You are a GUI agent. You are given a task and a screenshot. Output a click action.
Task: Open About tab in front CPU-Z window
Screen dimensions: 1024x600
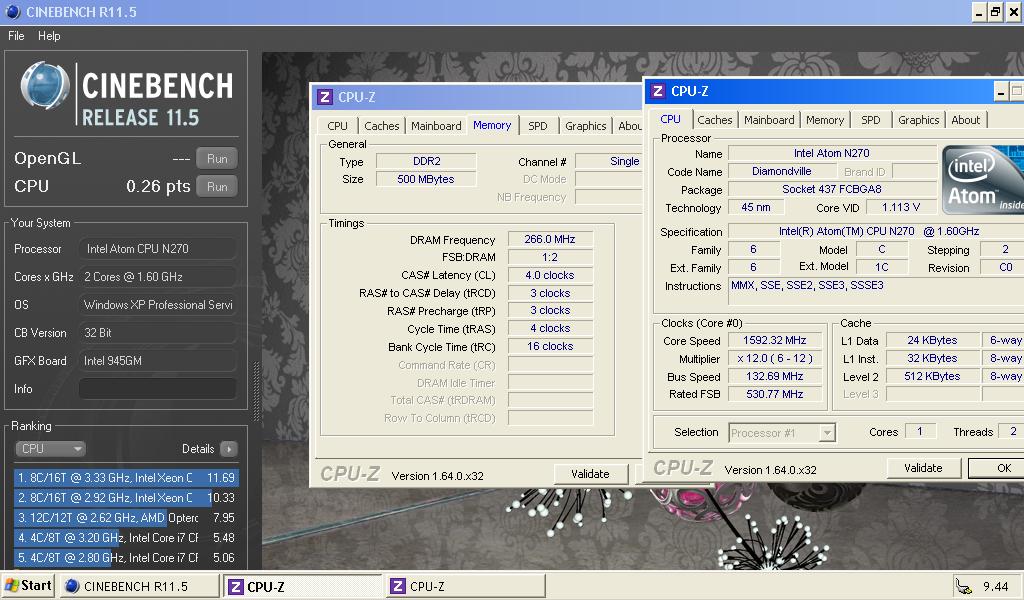tap(965, 120)
